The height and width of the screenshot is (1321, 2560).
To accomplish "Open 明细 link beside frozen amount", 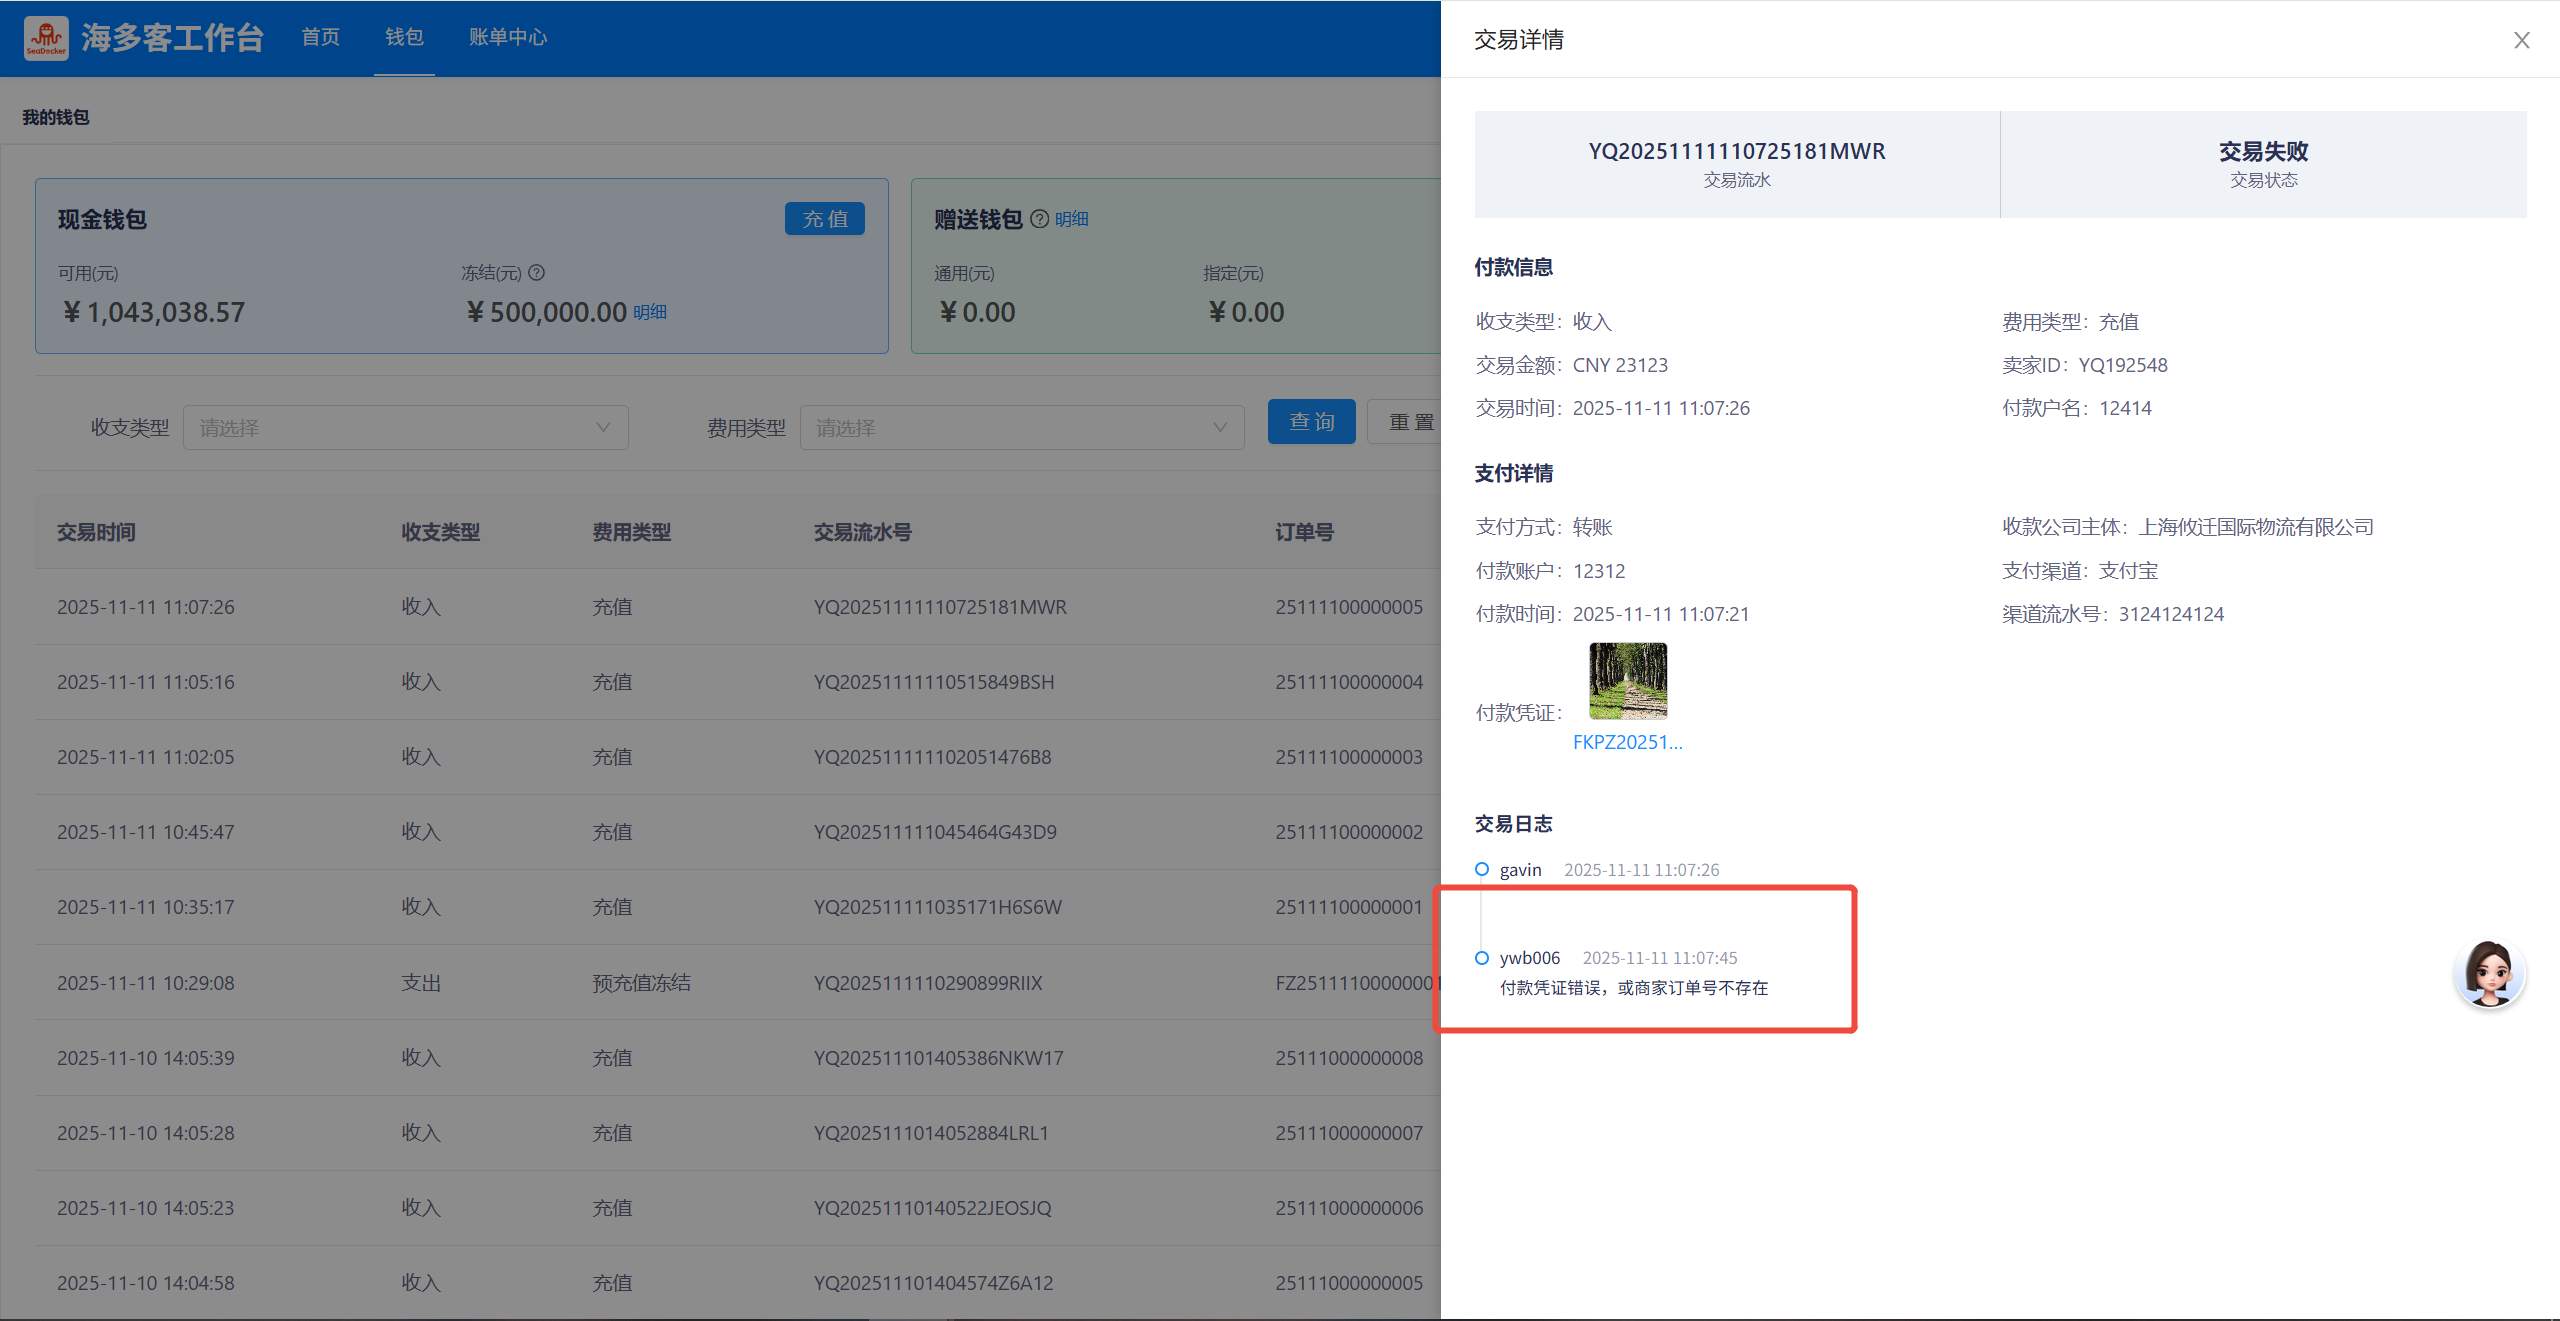I will point(650,312).
